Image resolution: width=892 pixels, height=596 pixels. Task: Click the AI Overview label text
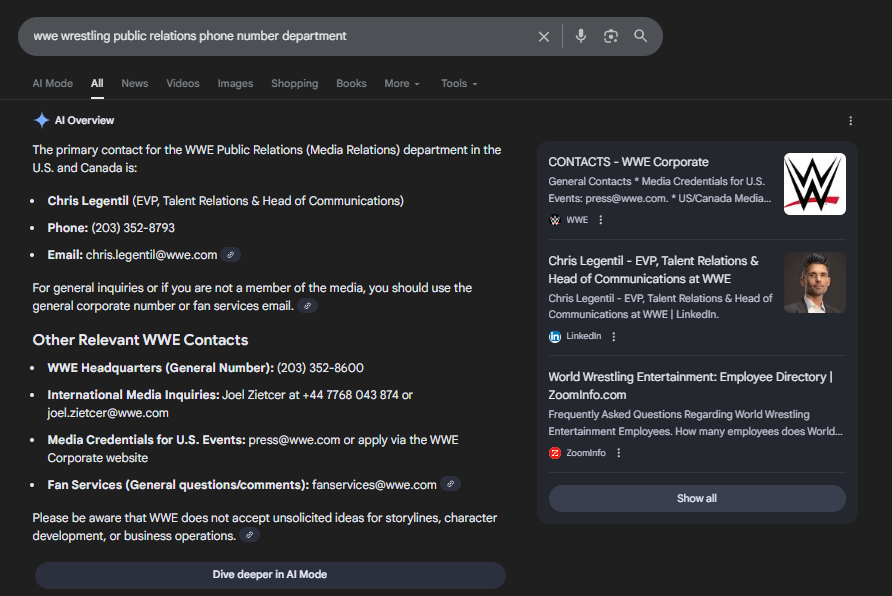[84, 121]
